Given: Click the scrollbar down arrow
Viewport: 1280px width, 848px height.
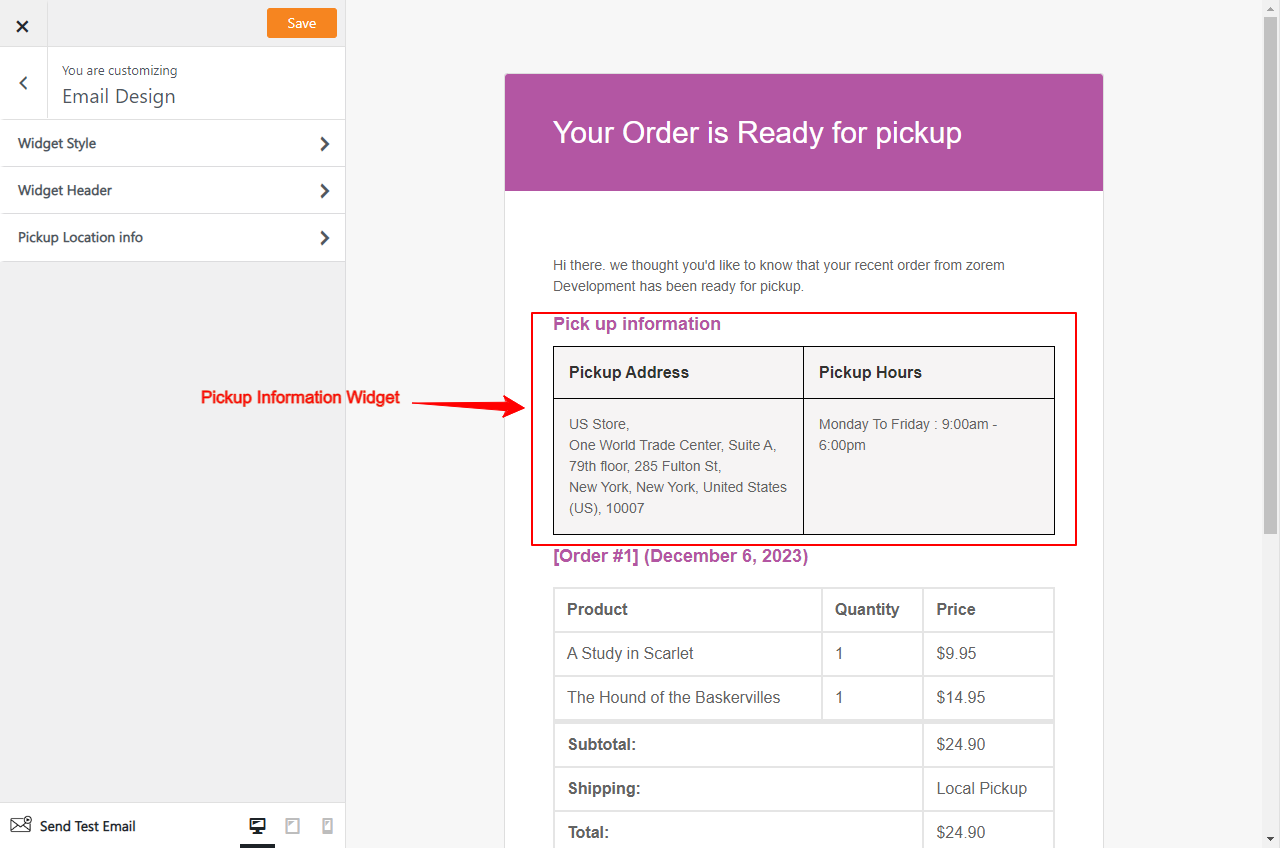Looking at the screenshot, I should [x=1272, y=840].
